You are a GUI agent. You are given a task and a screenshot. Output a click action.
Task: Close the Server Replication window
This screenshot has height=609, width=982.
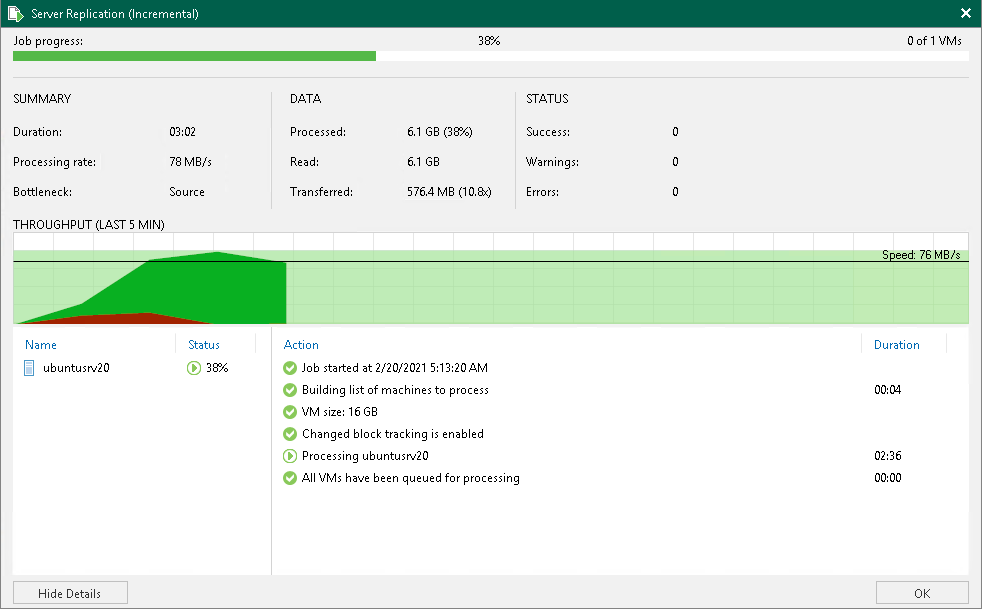(x=966, y=13)
